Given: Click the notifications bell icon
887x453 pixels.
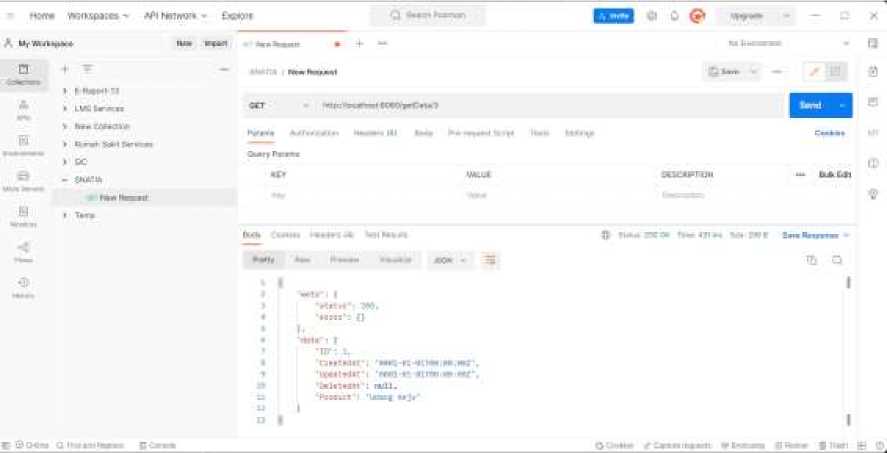Looking at the screenshot, I should pyautogui.click(x=675, y=16).
